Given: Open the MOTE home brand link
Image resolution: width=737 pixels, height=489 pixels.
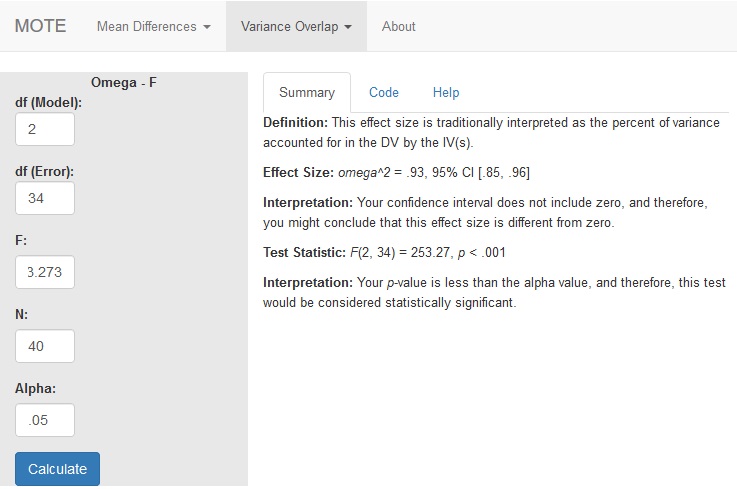Looking at the screenshot, I should [40, 26].
